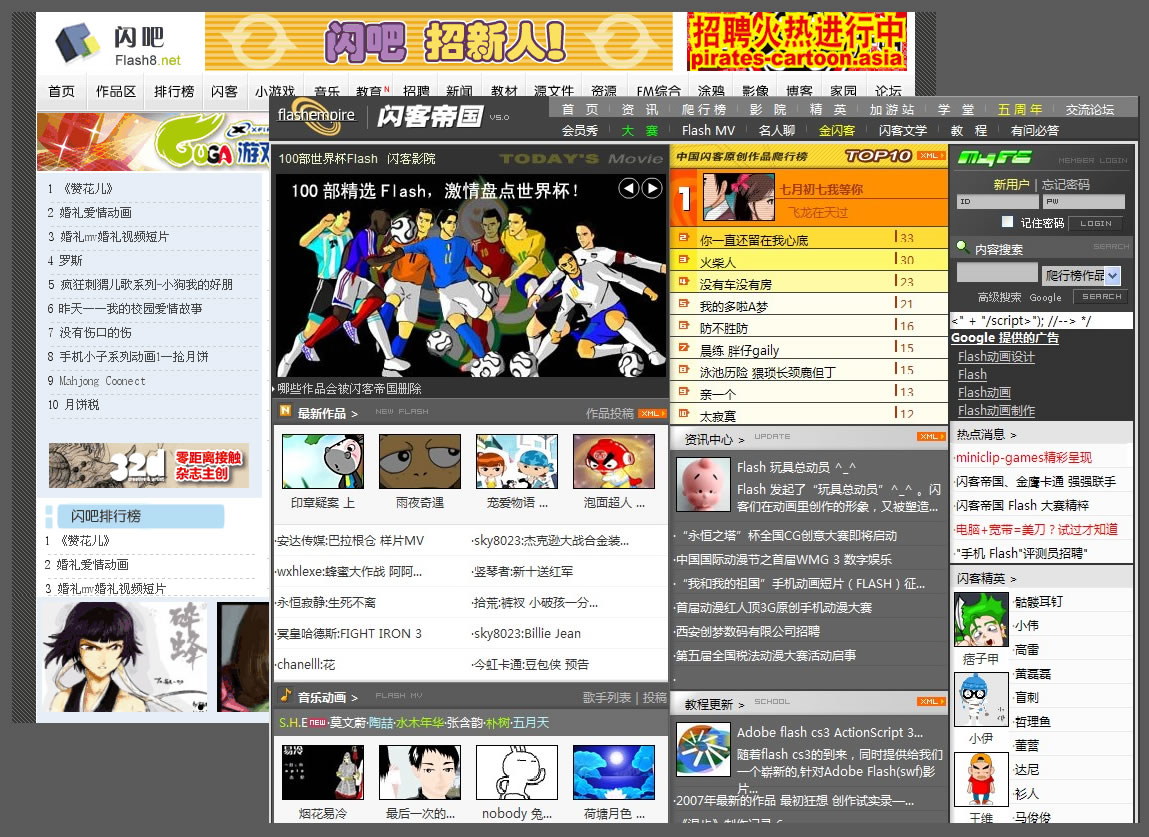Screen dimensions: 1149x837
Task: Click 歌手列表 link
Action: (607, 697)
